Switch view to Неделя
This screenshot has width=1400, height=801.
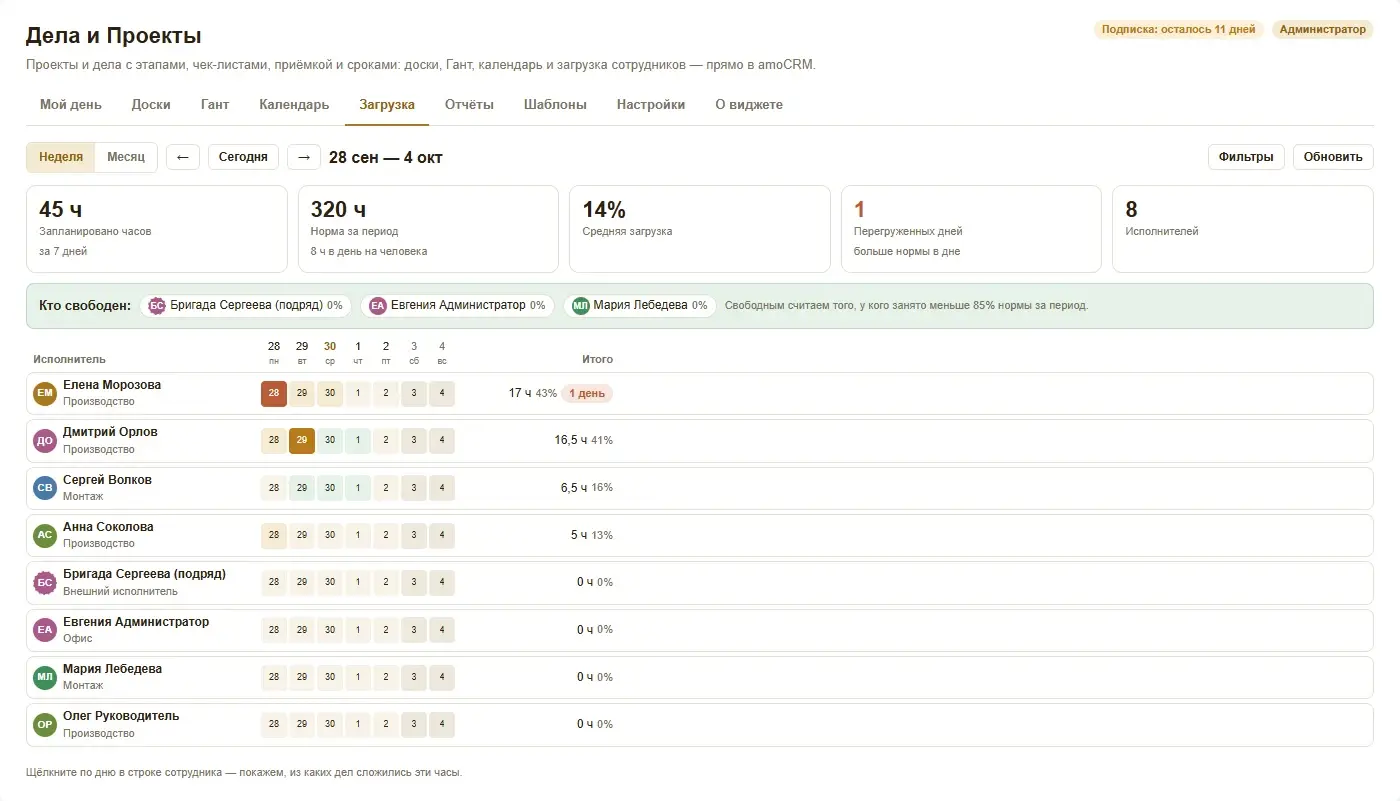click(61, 157)
